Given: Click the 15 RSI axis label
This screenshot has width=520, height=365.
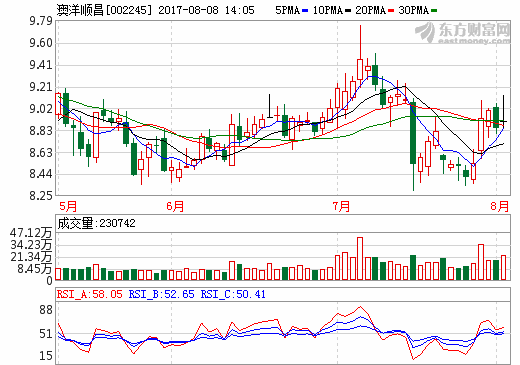Looking at the screenshot, I should tap(46, 356).
